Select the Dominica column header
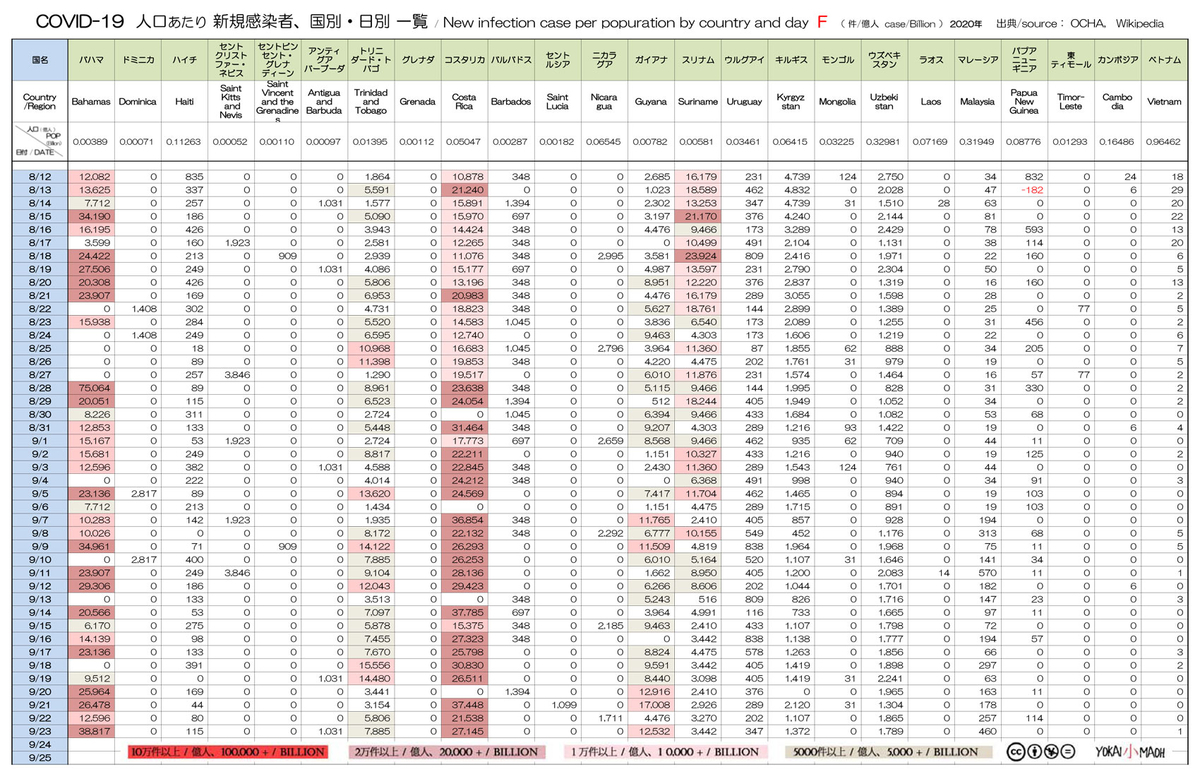 [137, 102]
